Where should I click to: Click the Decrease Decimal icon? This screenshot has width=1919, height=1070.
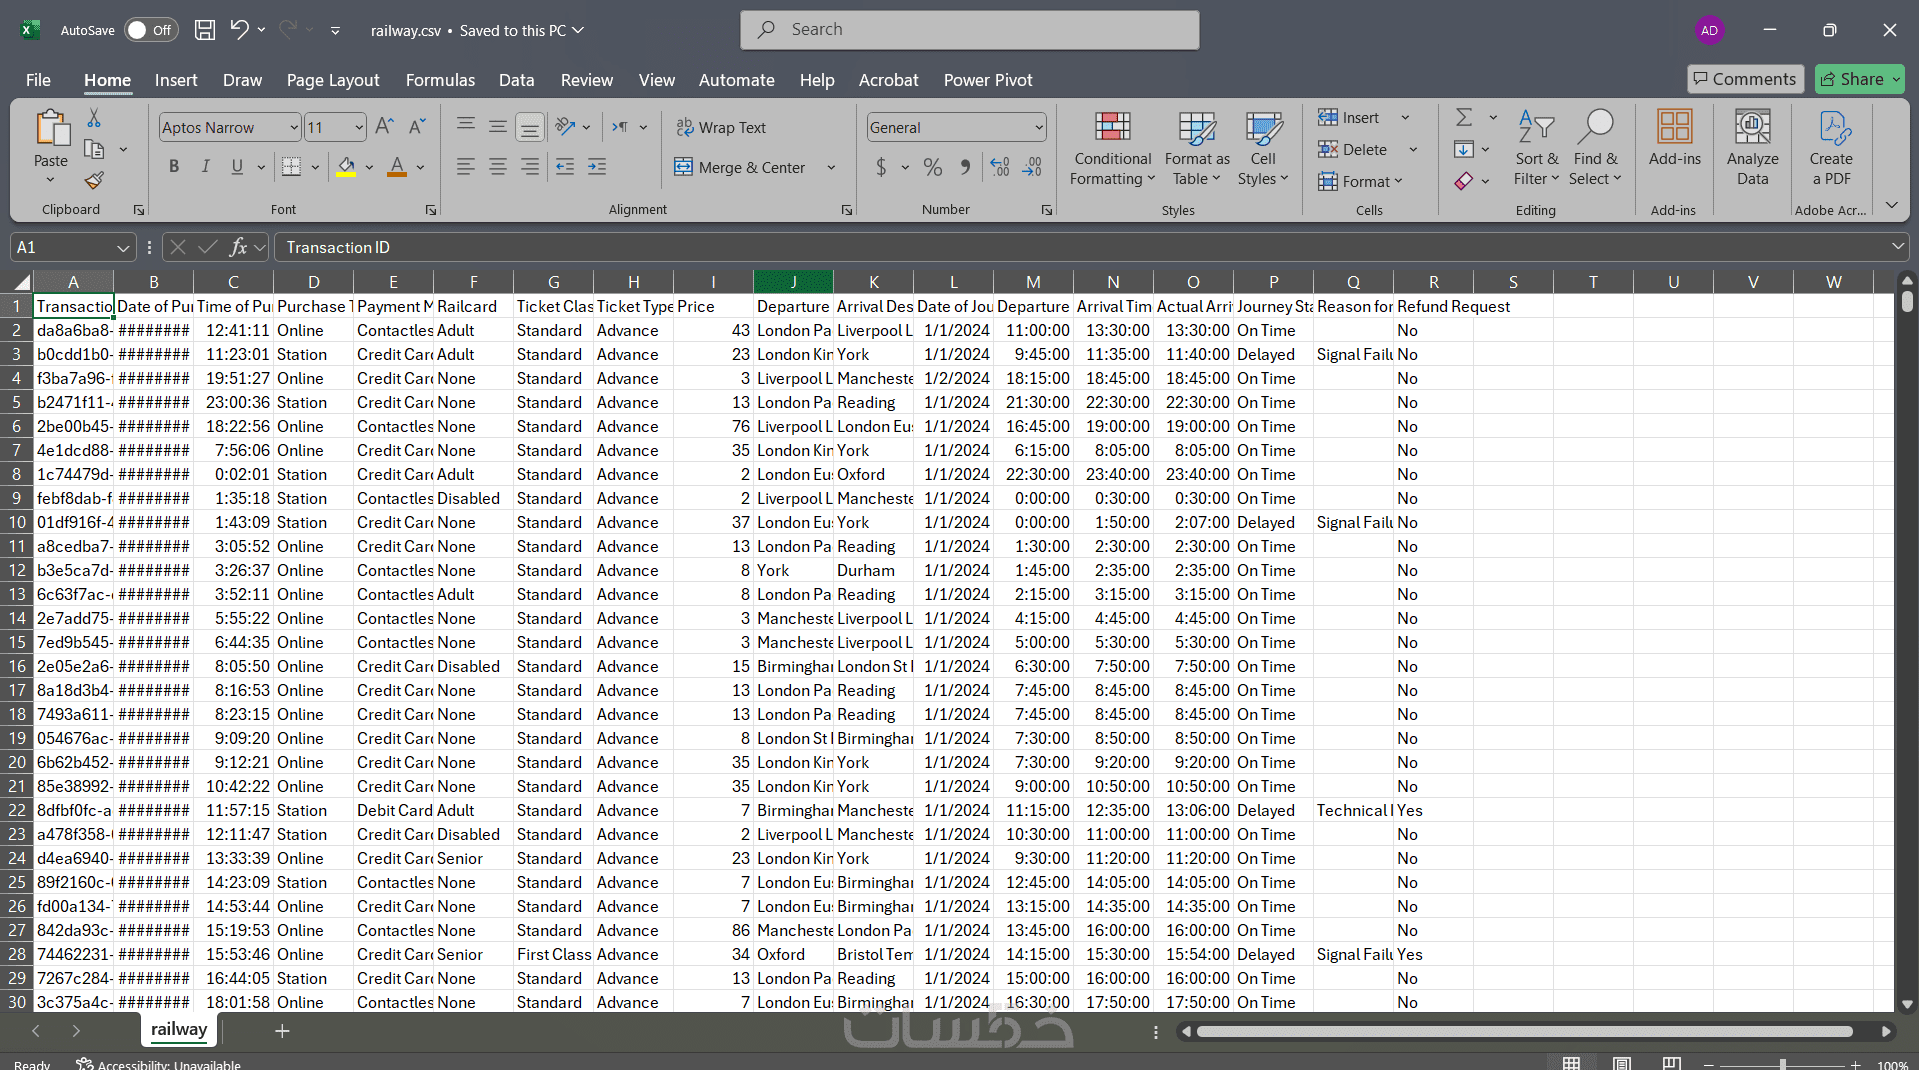tap(1033, 167)
